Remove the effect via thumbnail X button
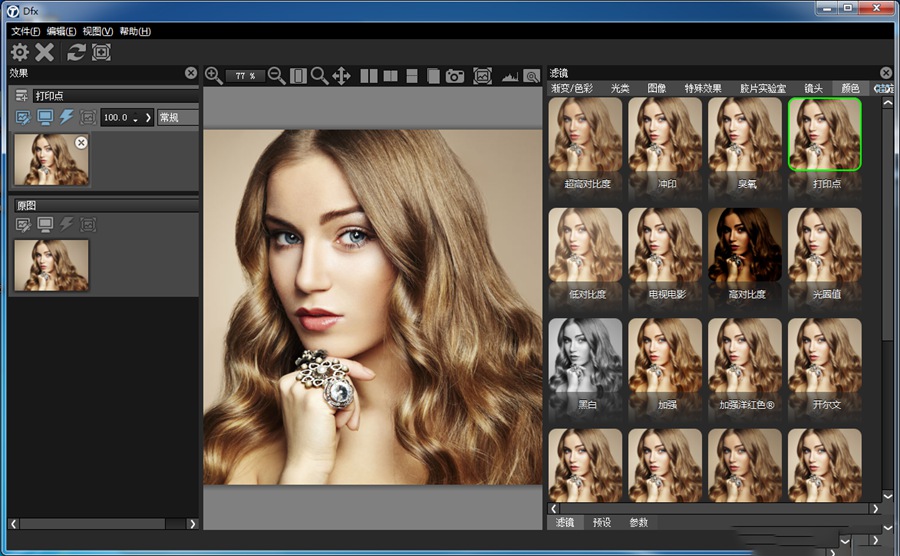900x556 pixels. pos(81,143)
